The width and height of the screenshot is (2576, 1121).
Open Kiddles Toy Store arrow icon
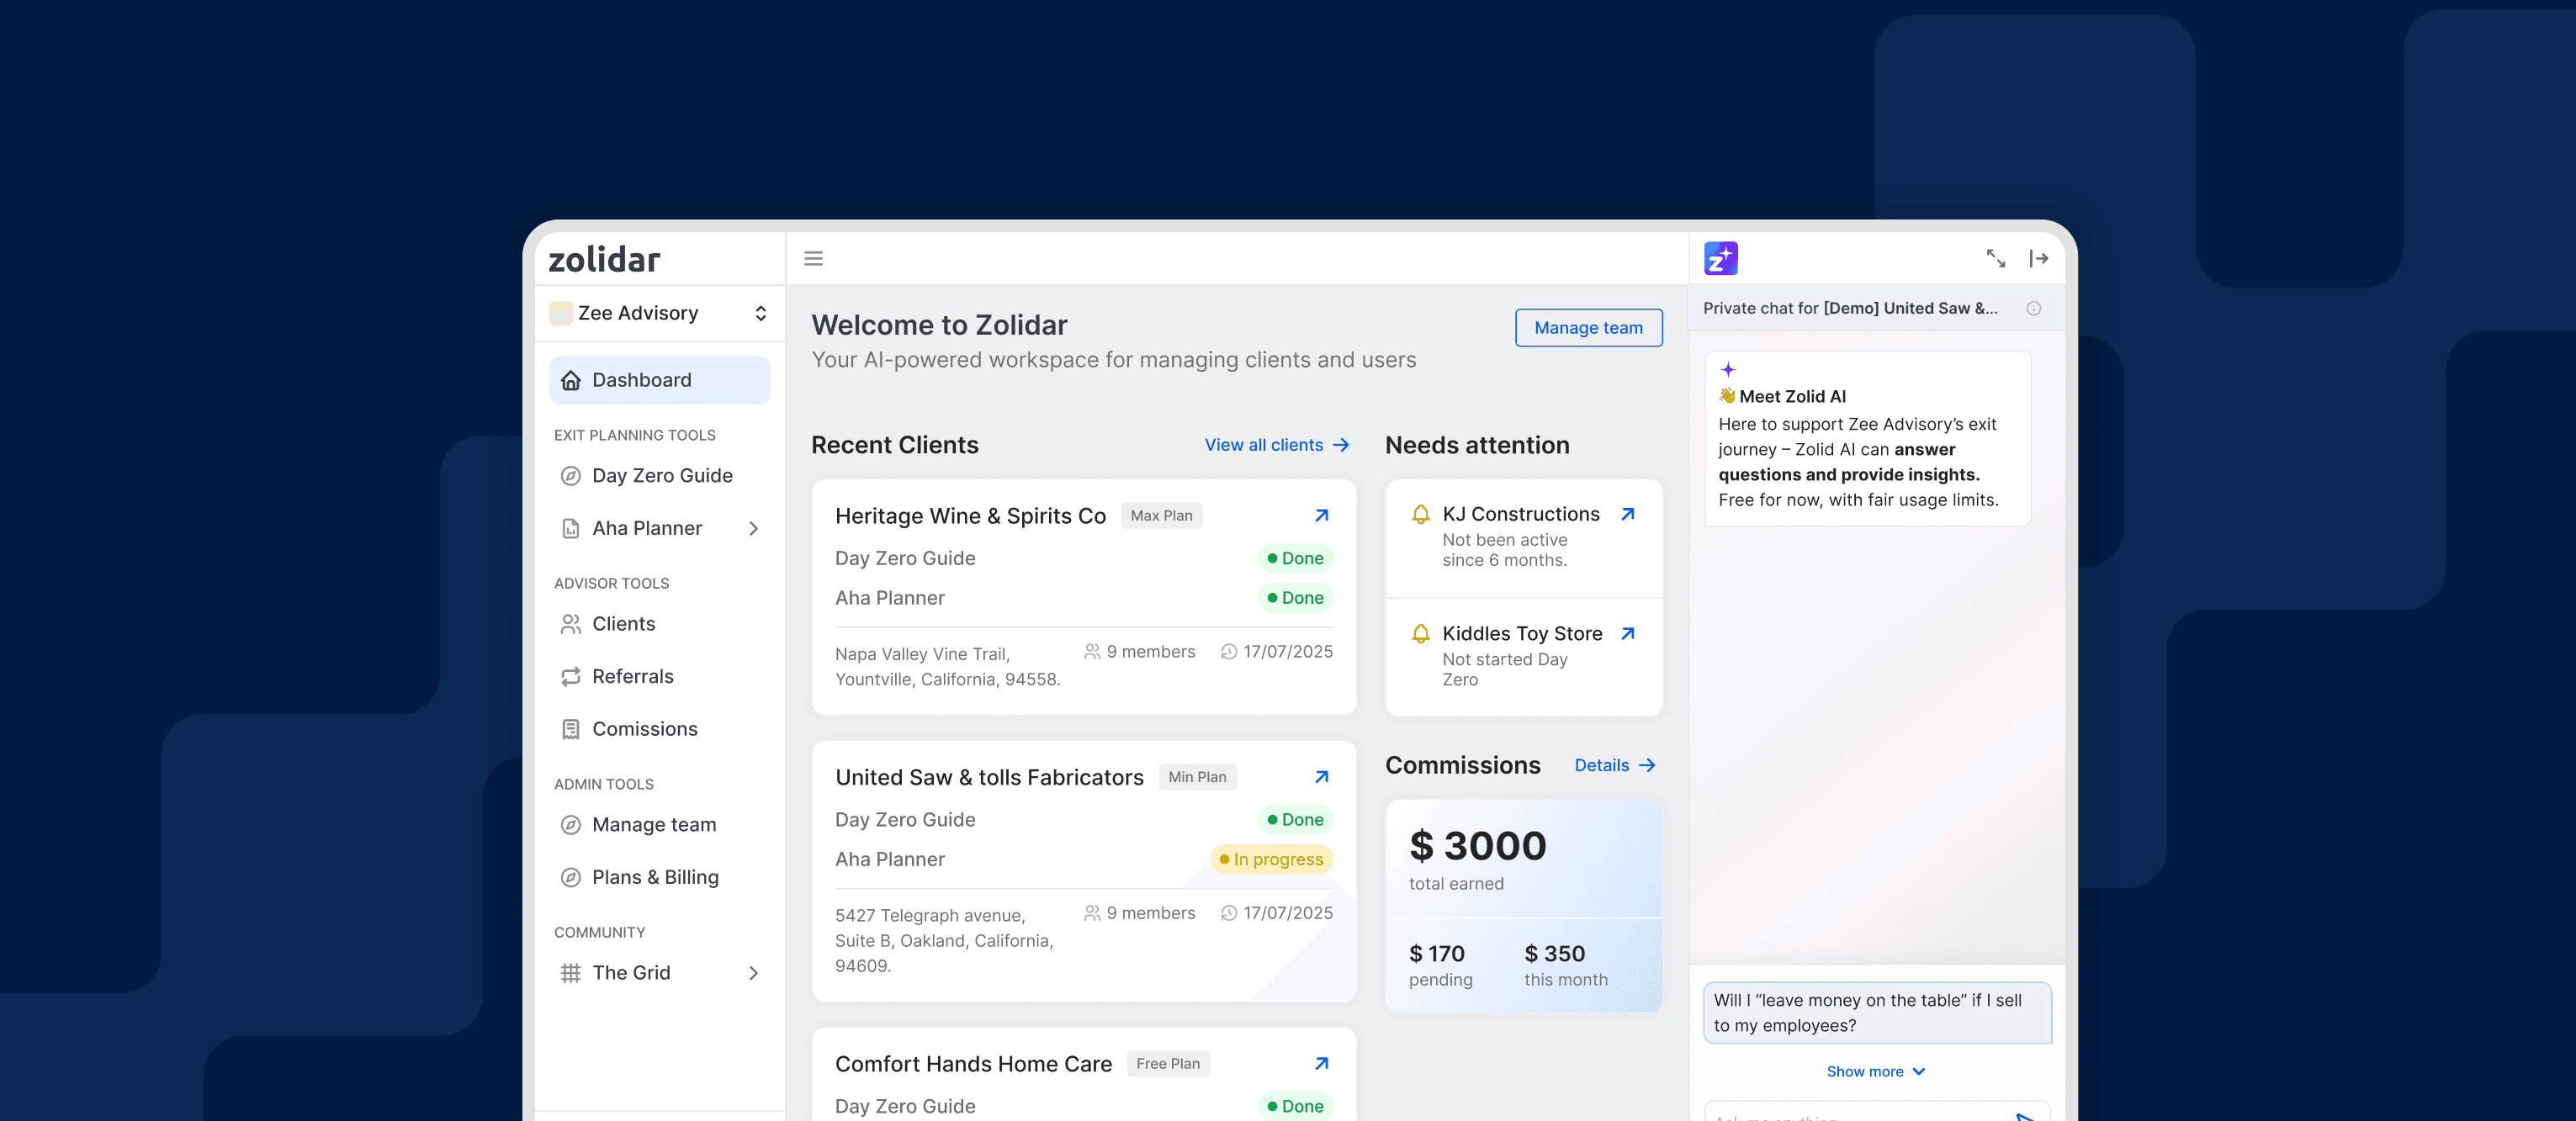1627,634
